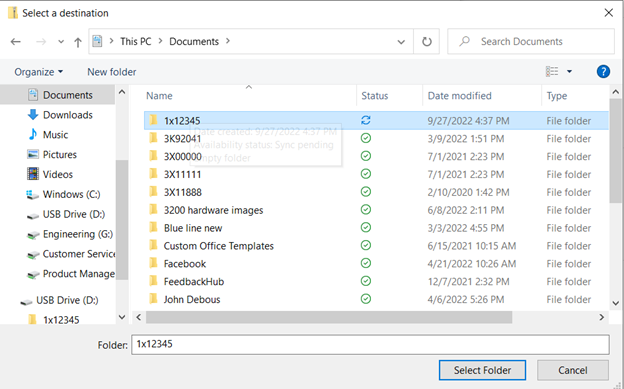Go up one folder level
The height and width of the screenshot is (389, 624).
tap(78, 42)
